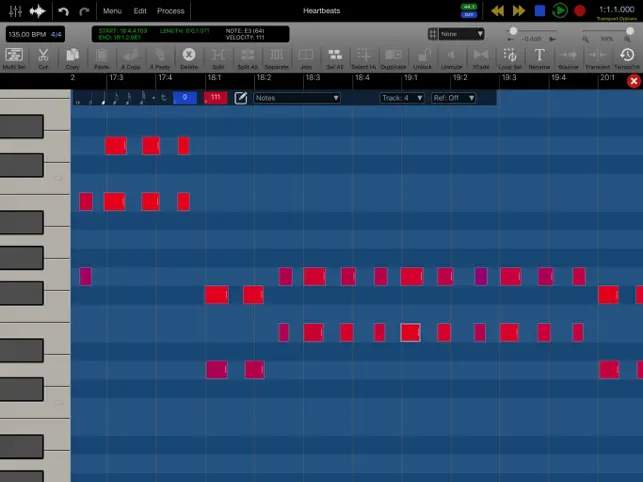Click the Paste clipboard icon
Screen dimensions: 643x482
pyautogui.click(x=101, y=58)
